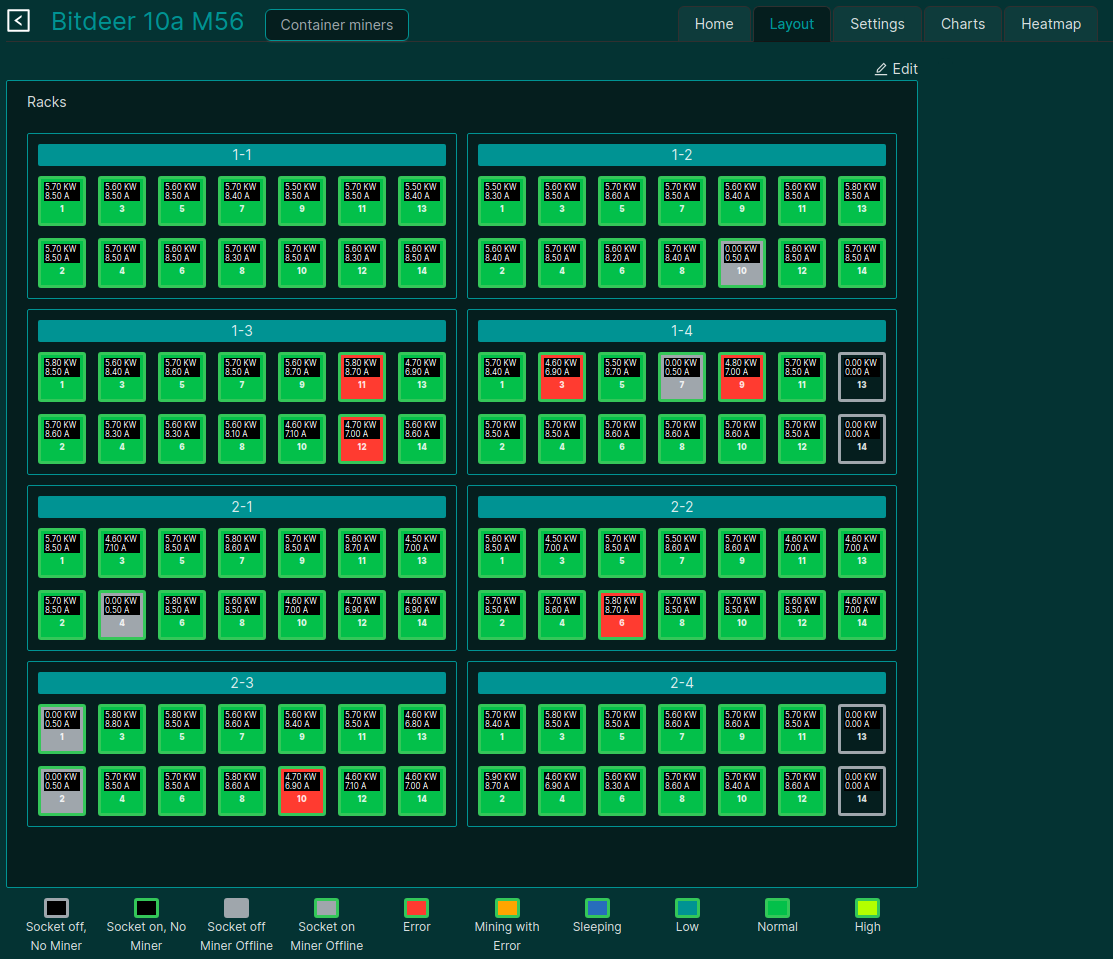1113x959 pixels.
Task: Open miner 14 in rack 1-1
Action: [x=422, y=263]
